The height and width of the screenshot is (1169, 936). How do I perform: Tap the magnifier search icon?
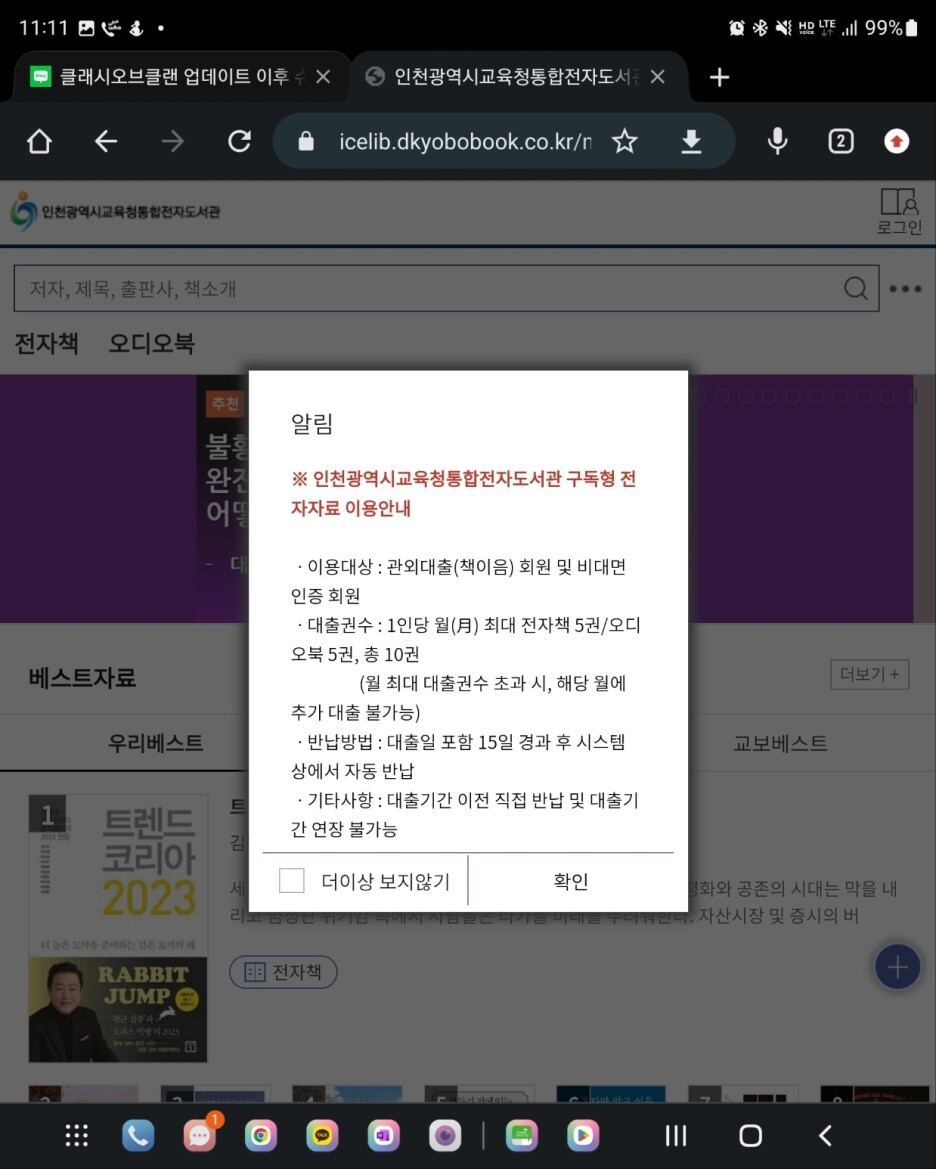855,289
